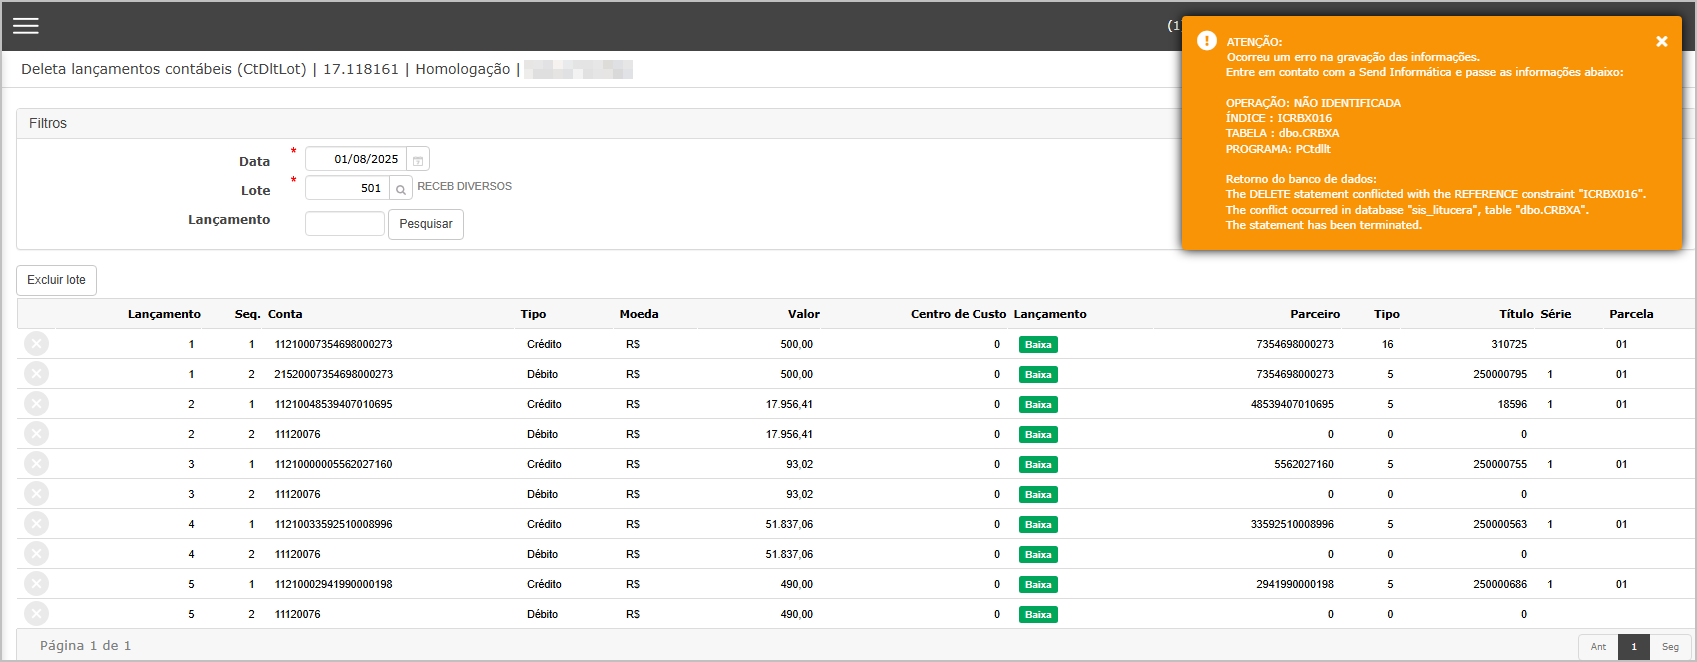The width and height of the screenshot is (1697, 662).
Task: Focus the Data field showing 01/08/2025
Action: coord(356,160)
